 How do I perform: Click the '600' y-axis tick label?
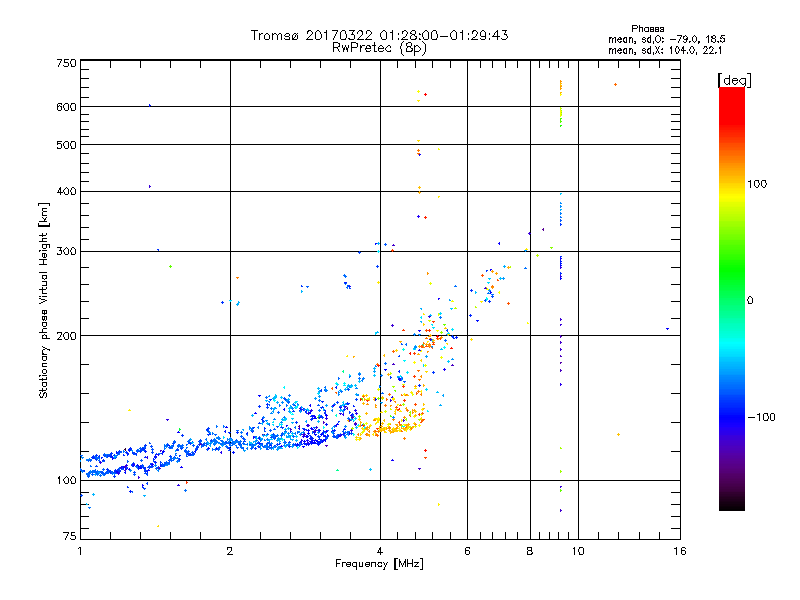click(x=66, y=107)
